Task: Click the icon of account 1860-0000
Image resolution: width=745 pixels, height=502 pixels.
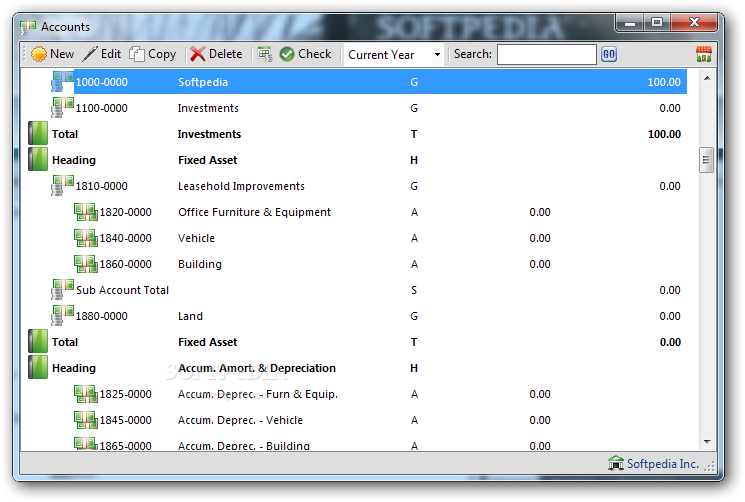Action: pos(86,264)
